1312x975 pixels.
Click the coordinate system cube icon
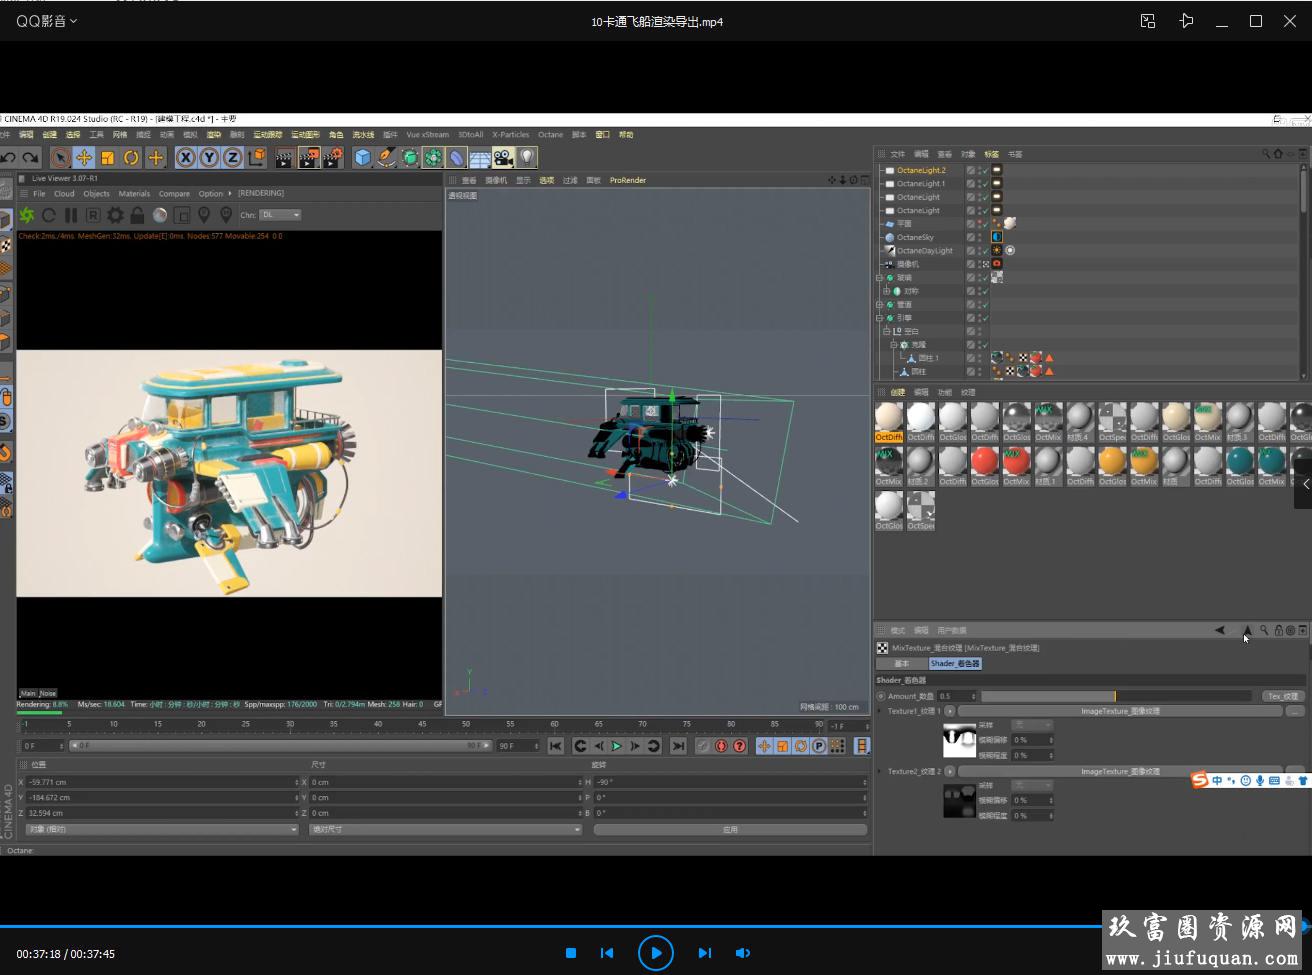tap(257, 158)
